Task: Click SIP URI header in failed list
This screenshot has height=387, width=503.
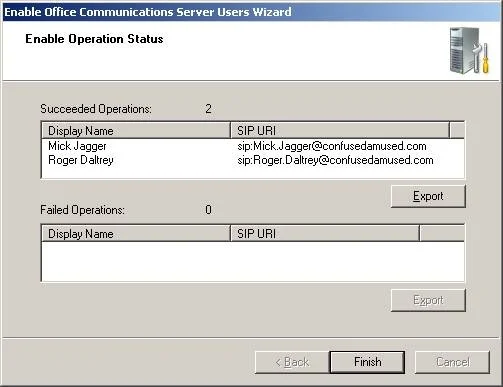Action: (325, 233)
